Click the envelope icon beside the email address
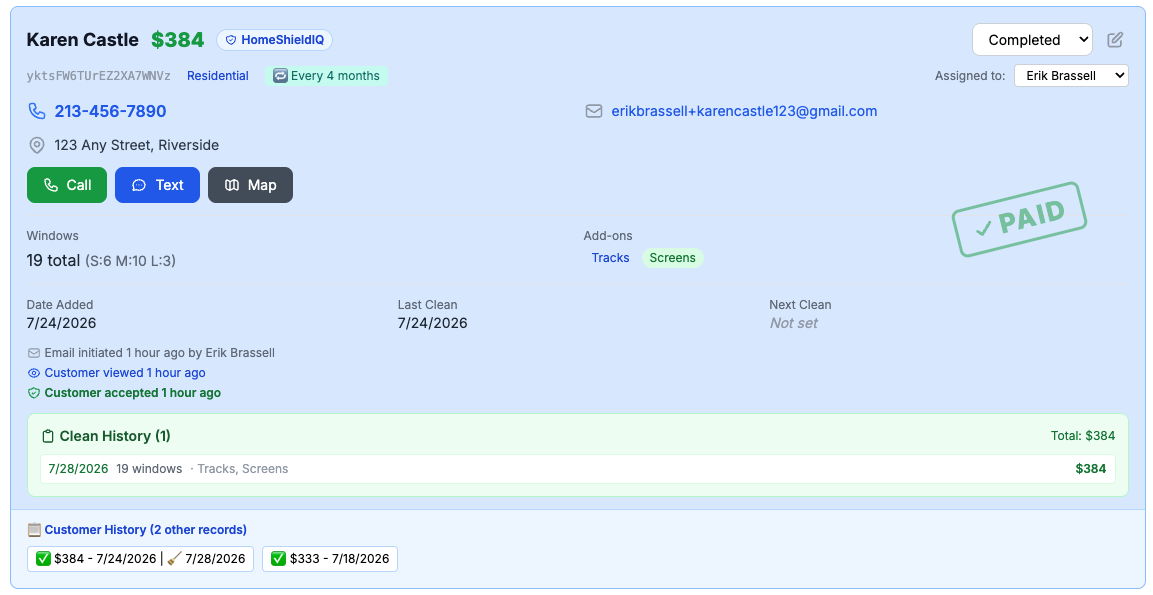Viewport: 1153px width, 595px height. [x=594, y=111]
